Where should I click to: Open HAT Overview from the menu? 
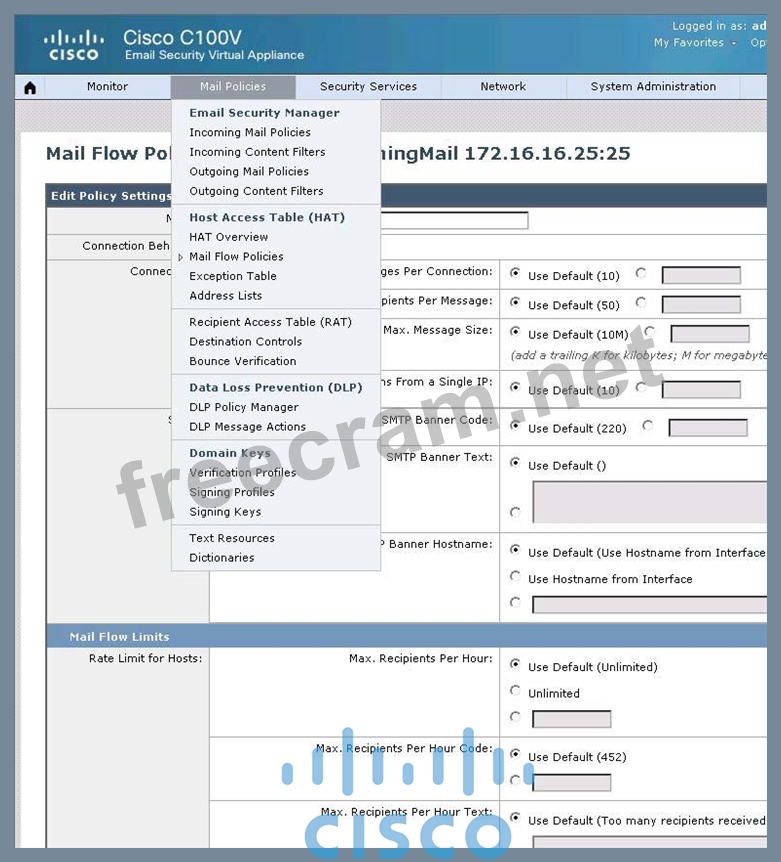click(228, 237)
